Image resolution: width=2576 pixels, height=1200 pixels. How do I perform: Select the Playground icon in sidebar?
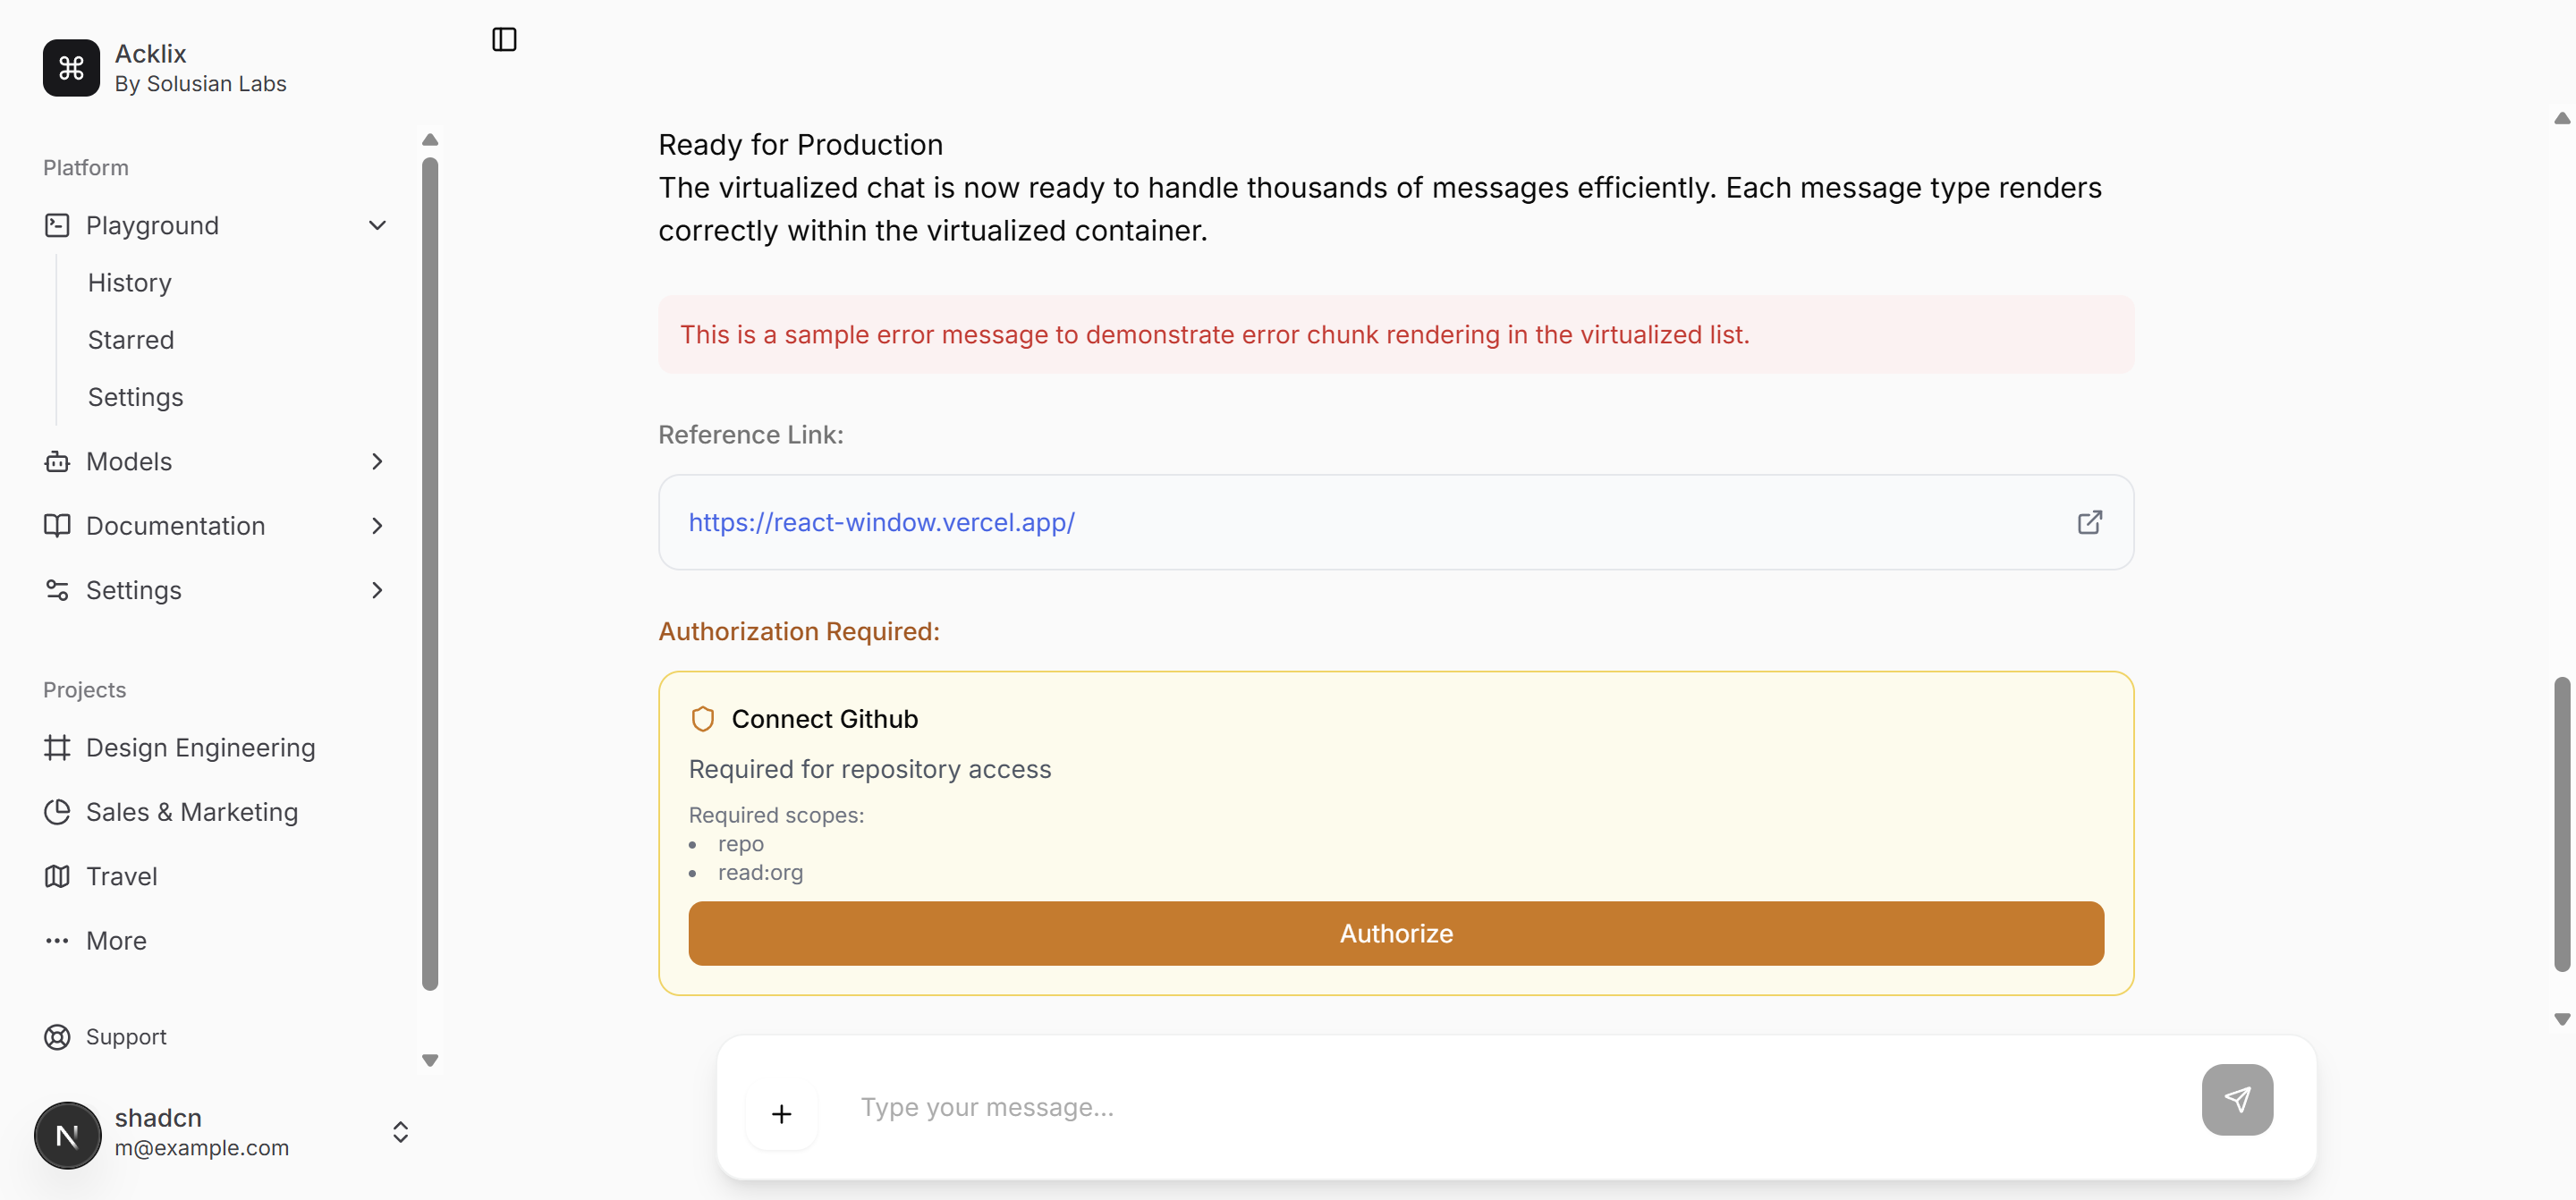57,225
